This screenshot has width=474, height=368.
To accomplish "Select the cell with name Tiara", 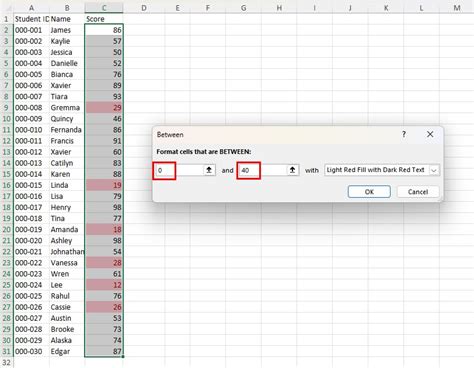I will coord(67,96).
